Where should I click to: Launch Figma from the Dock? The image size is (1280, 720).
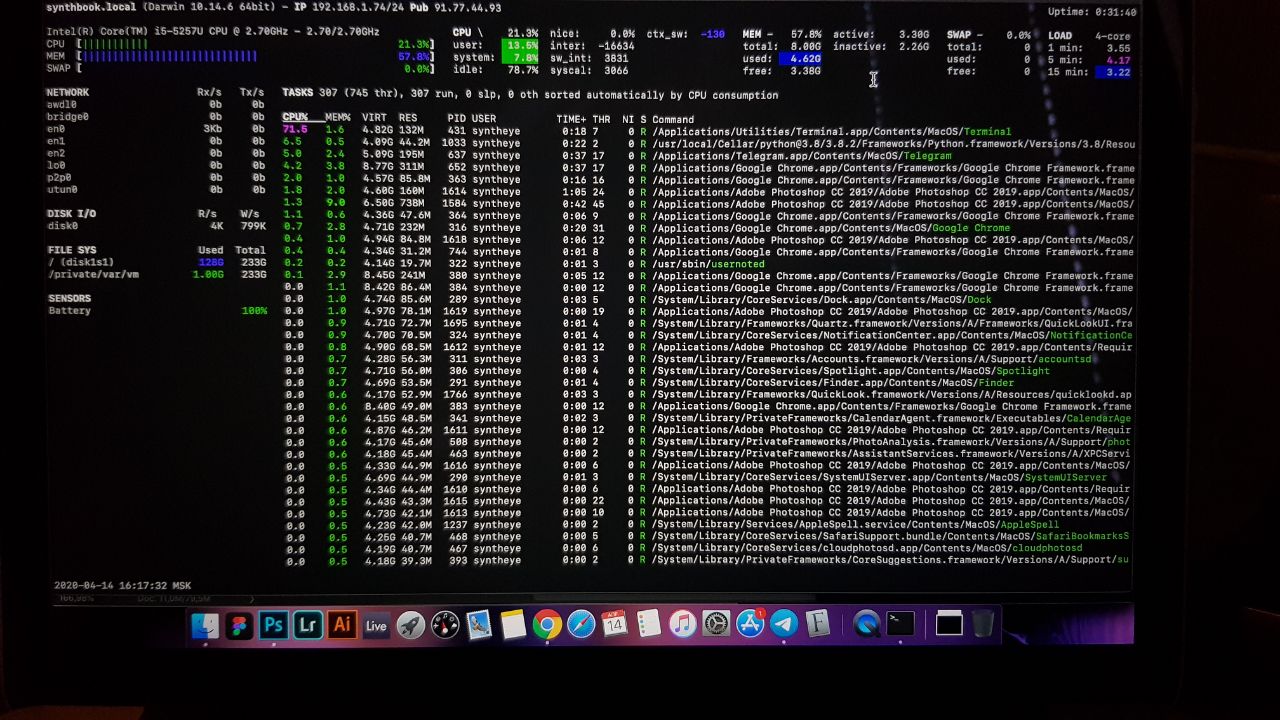(x=238, y=626)
